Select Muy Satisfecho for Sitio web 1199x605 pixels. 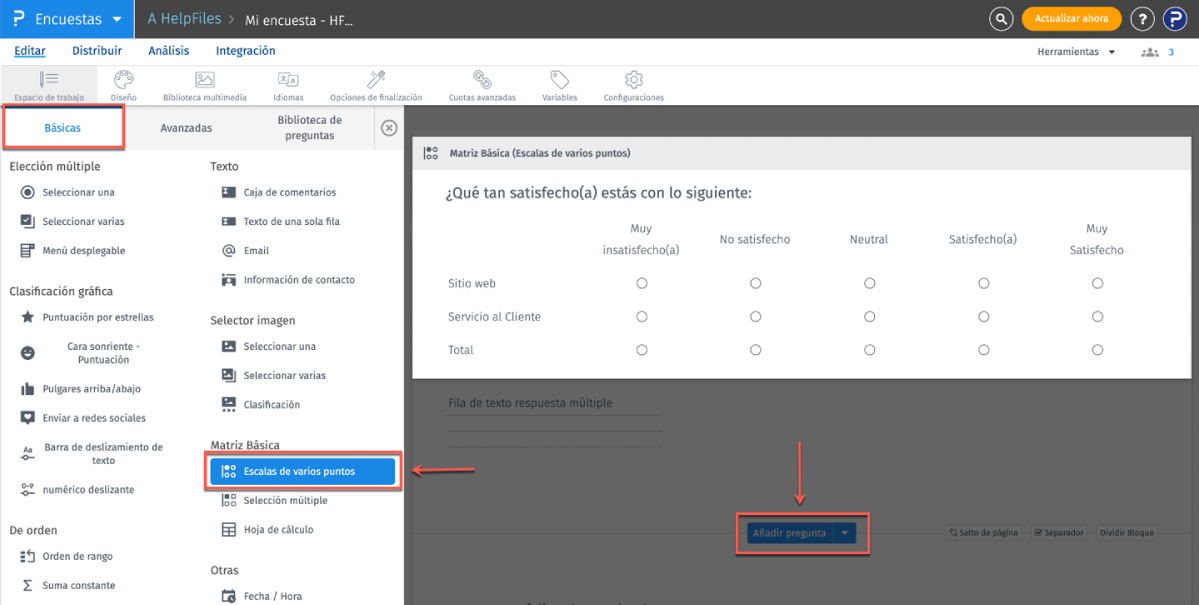[x=1097, y=283]
